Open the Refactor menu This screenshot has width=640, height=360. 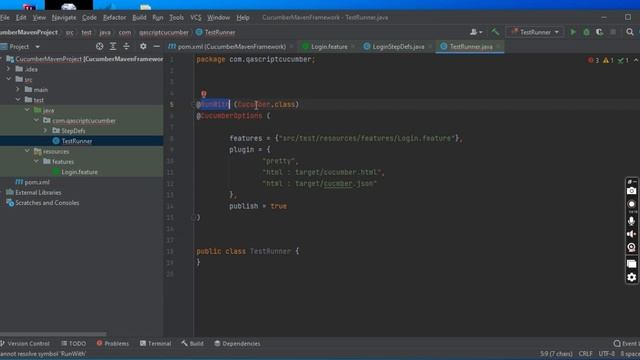click(114, 18)
